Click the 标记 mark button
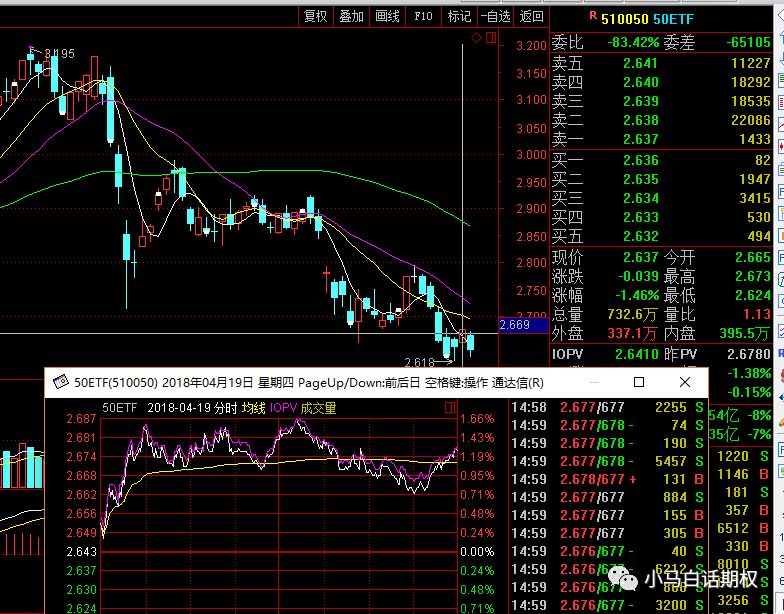Screen dimensions: 784x614 pyautogui.click(x=459, y=16)
